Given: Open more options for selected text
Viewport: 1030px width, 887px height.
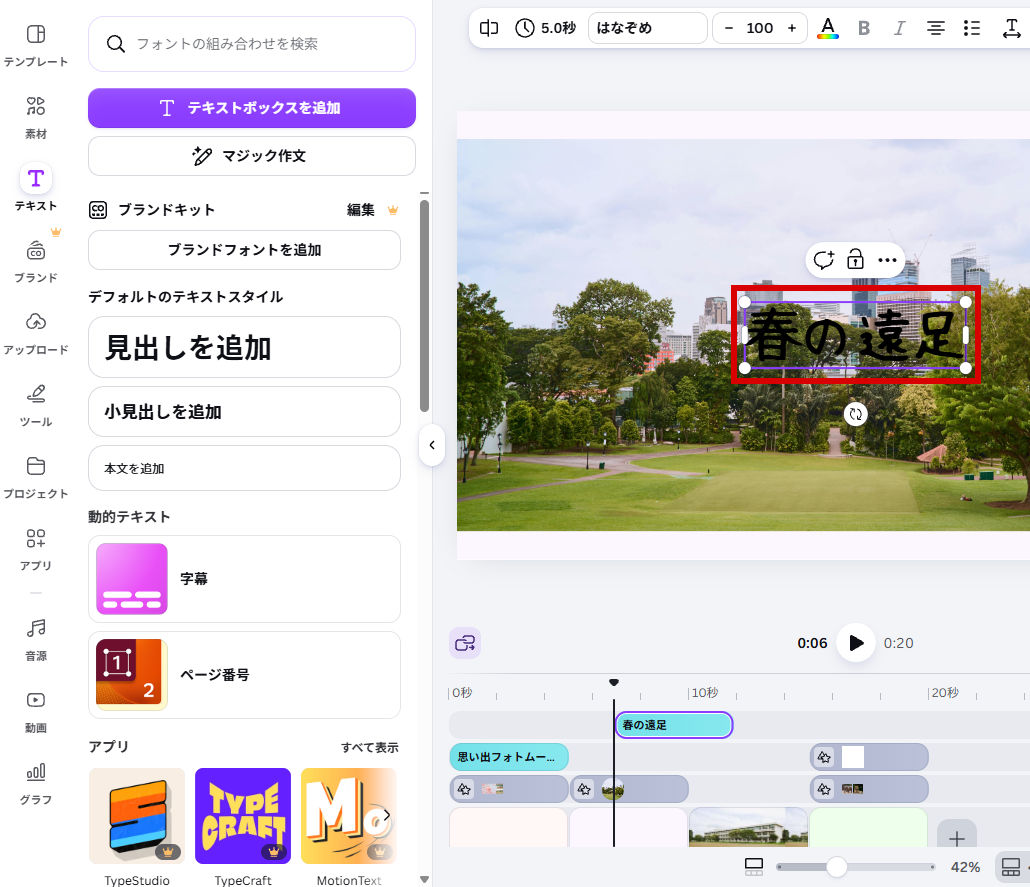Looking at the screenshot, I should 887,260.
